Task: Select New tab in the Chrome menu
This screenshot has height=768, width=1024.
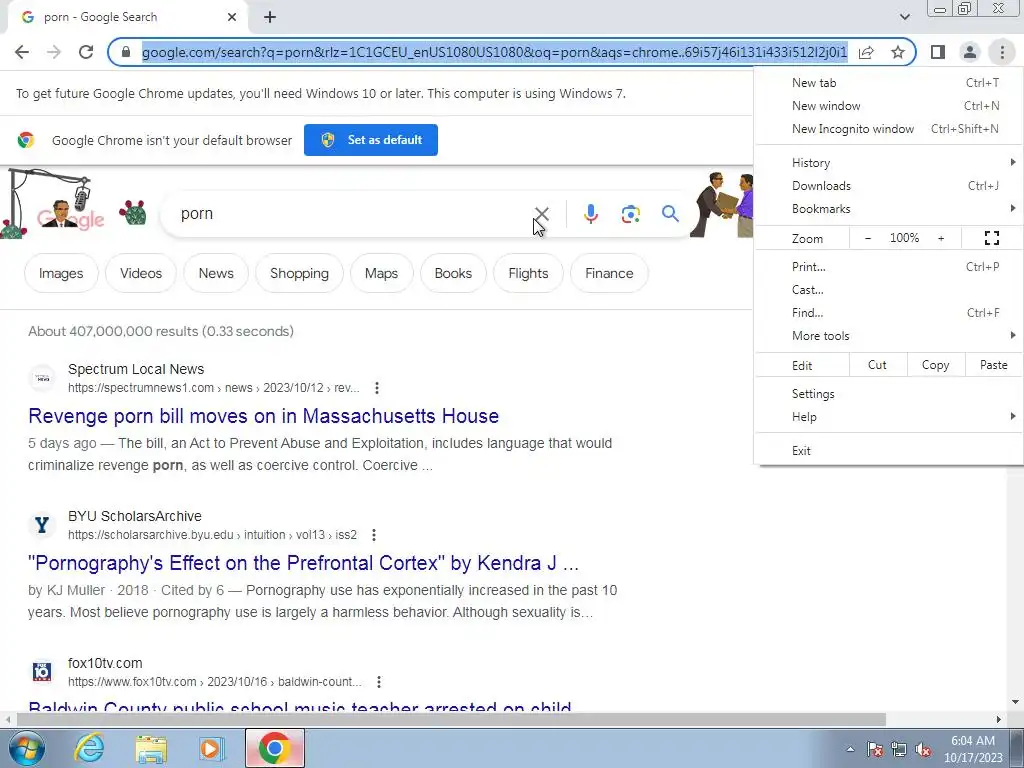Action: point(888,83)
